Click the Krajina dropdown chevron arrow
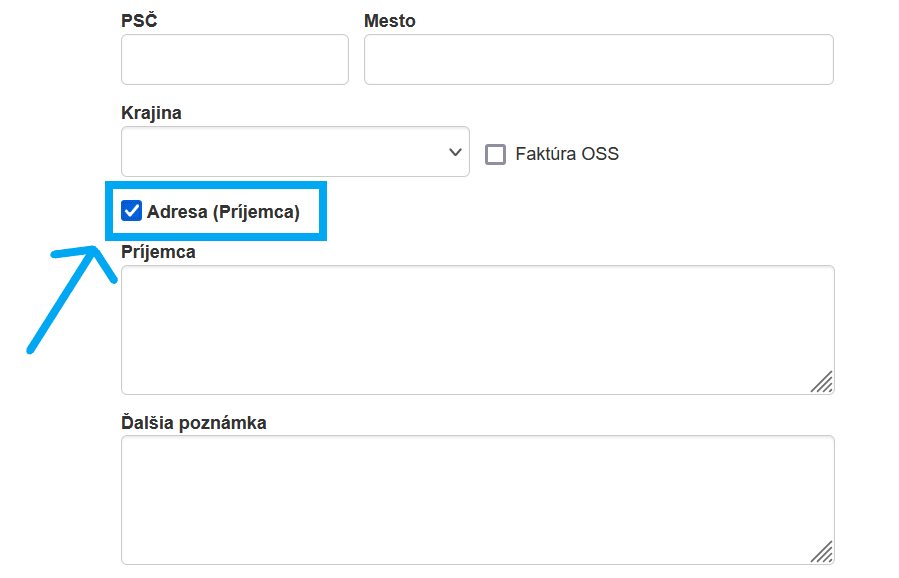 [x=455, y=152]
